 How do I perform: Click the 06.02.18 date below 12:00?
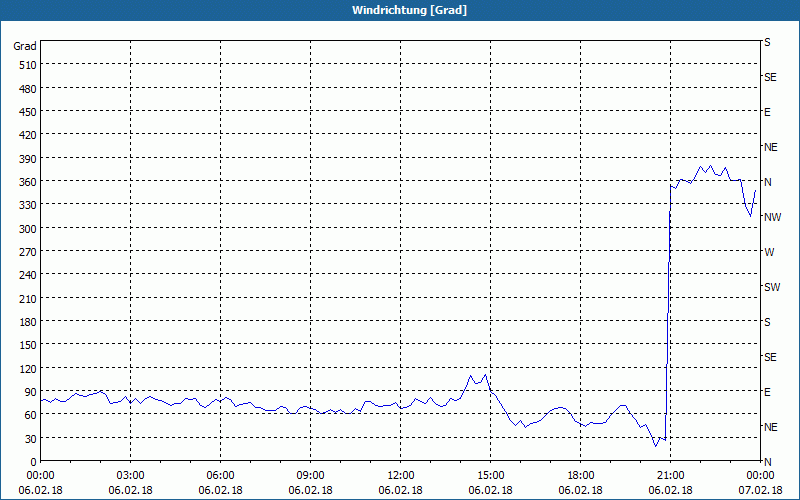(401, 490)
